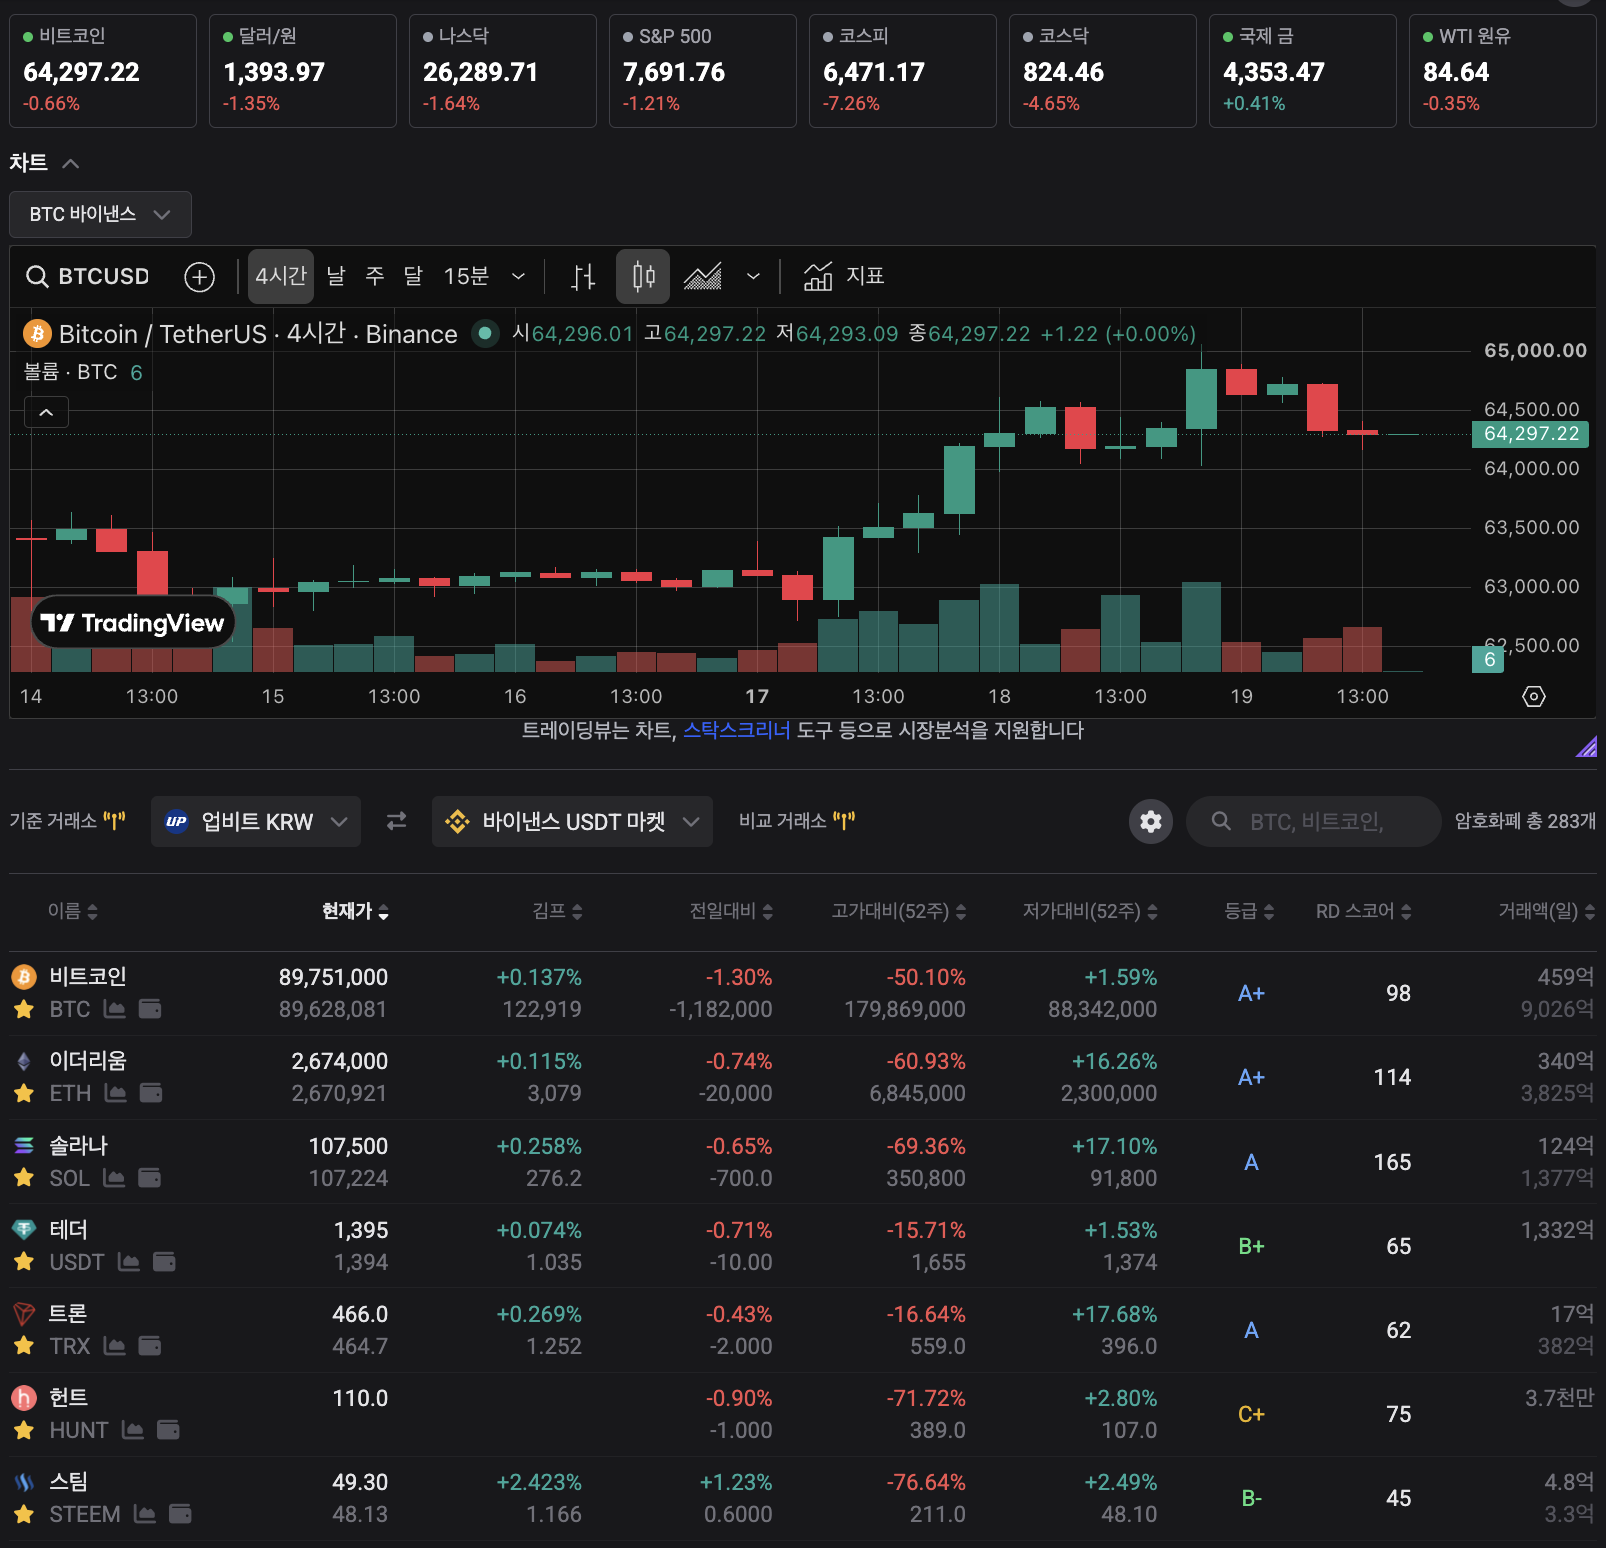The width and height of the screenshot is (1606, 1548).
Task: Select the 15분 interval
Action: coord(466,276)
